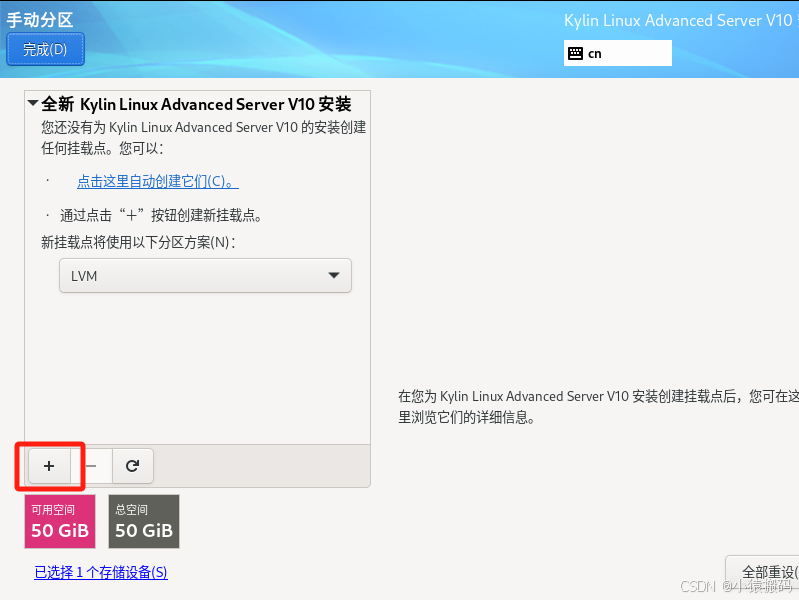Open the selected storage devices link
This screenshot has width=799, height=600.
101,572
